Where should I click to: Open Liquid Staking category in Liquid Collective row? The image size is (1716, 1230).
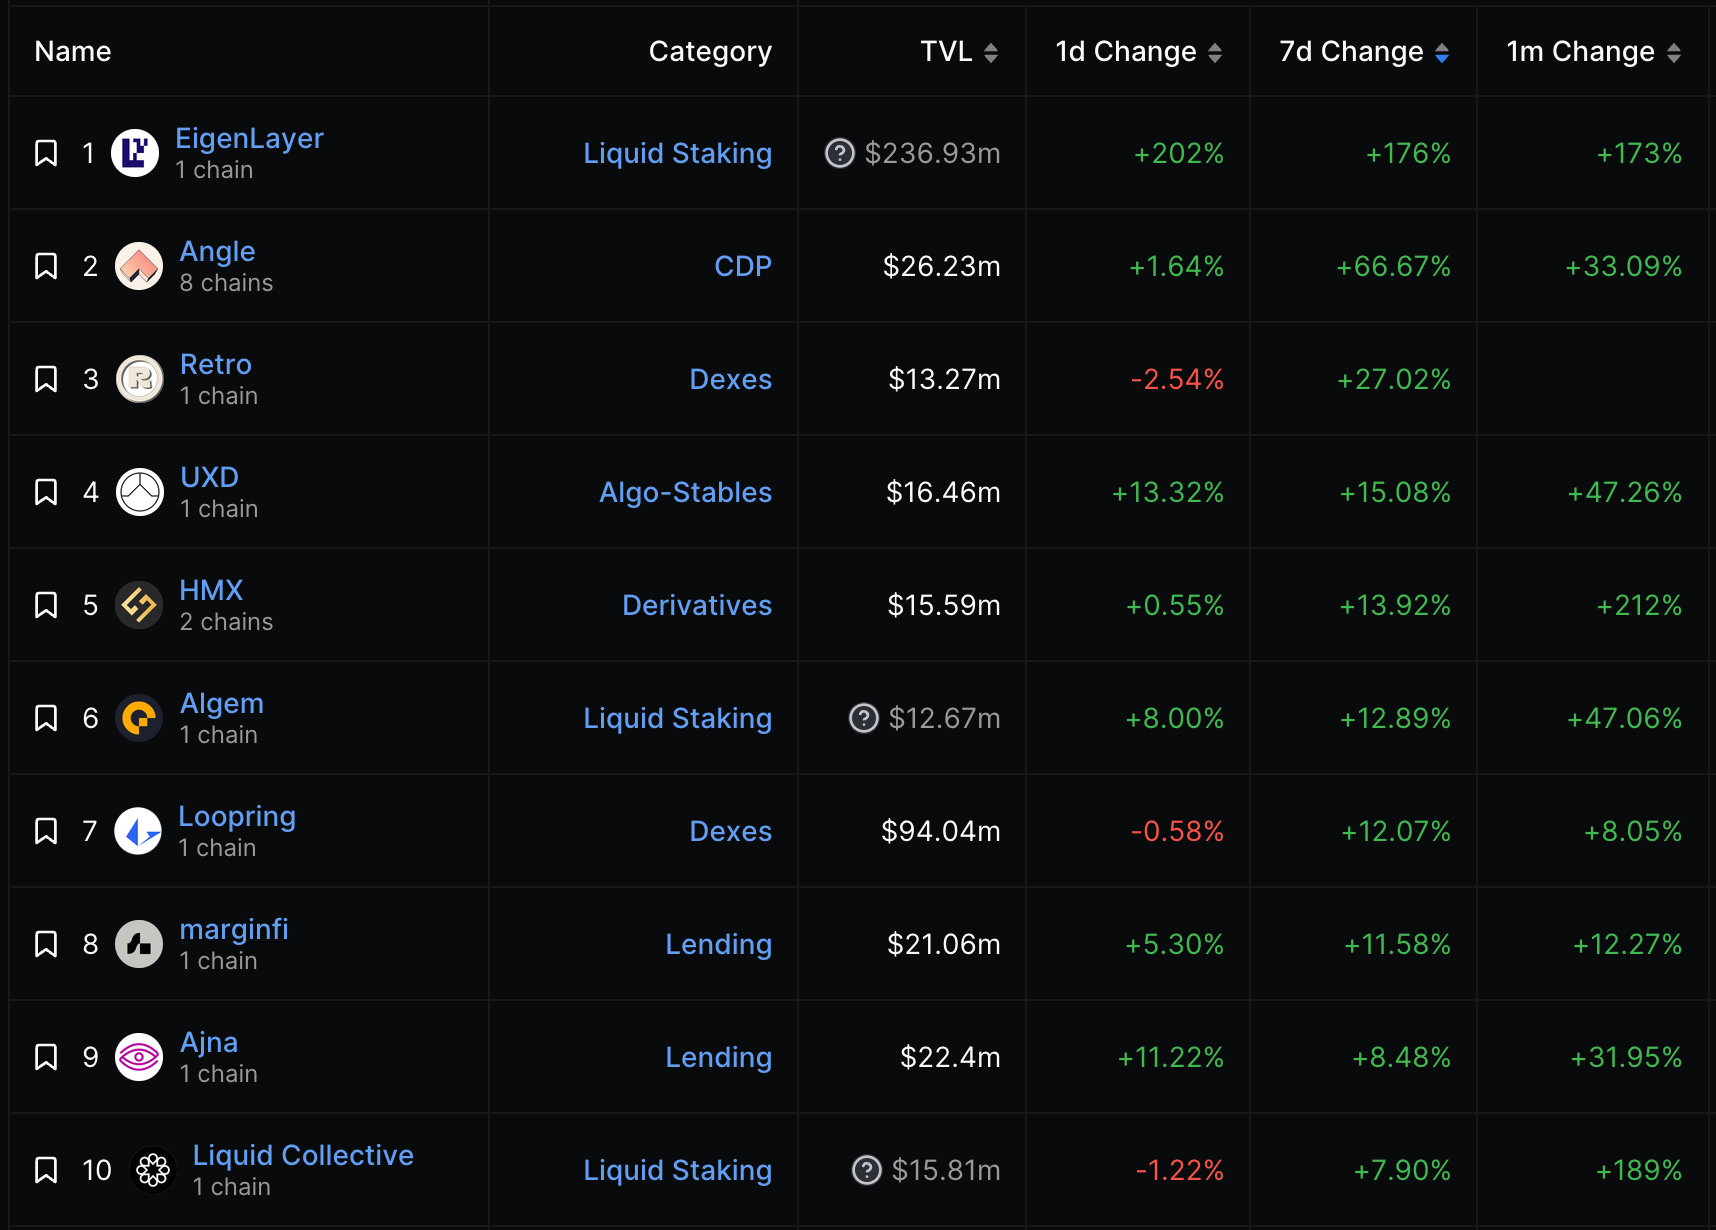coord(677,1170)
